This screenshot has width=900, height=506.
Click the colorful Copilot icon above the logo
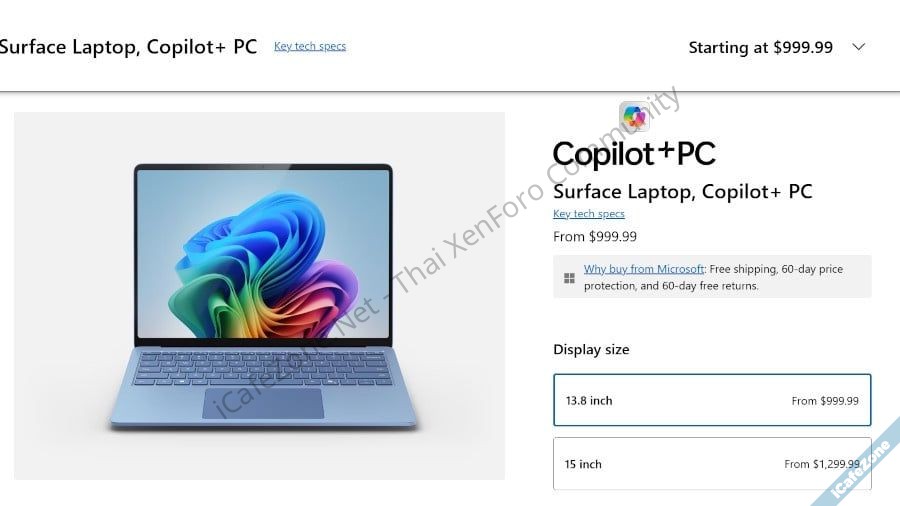coord(634,116)
